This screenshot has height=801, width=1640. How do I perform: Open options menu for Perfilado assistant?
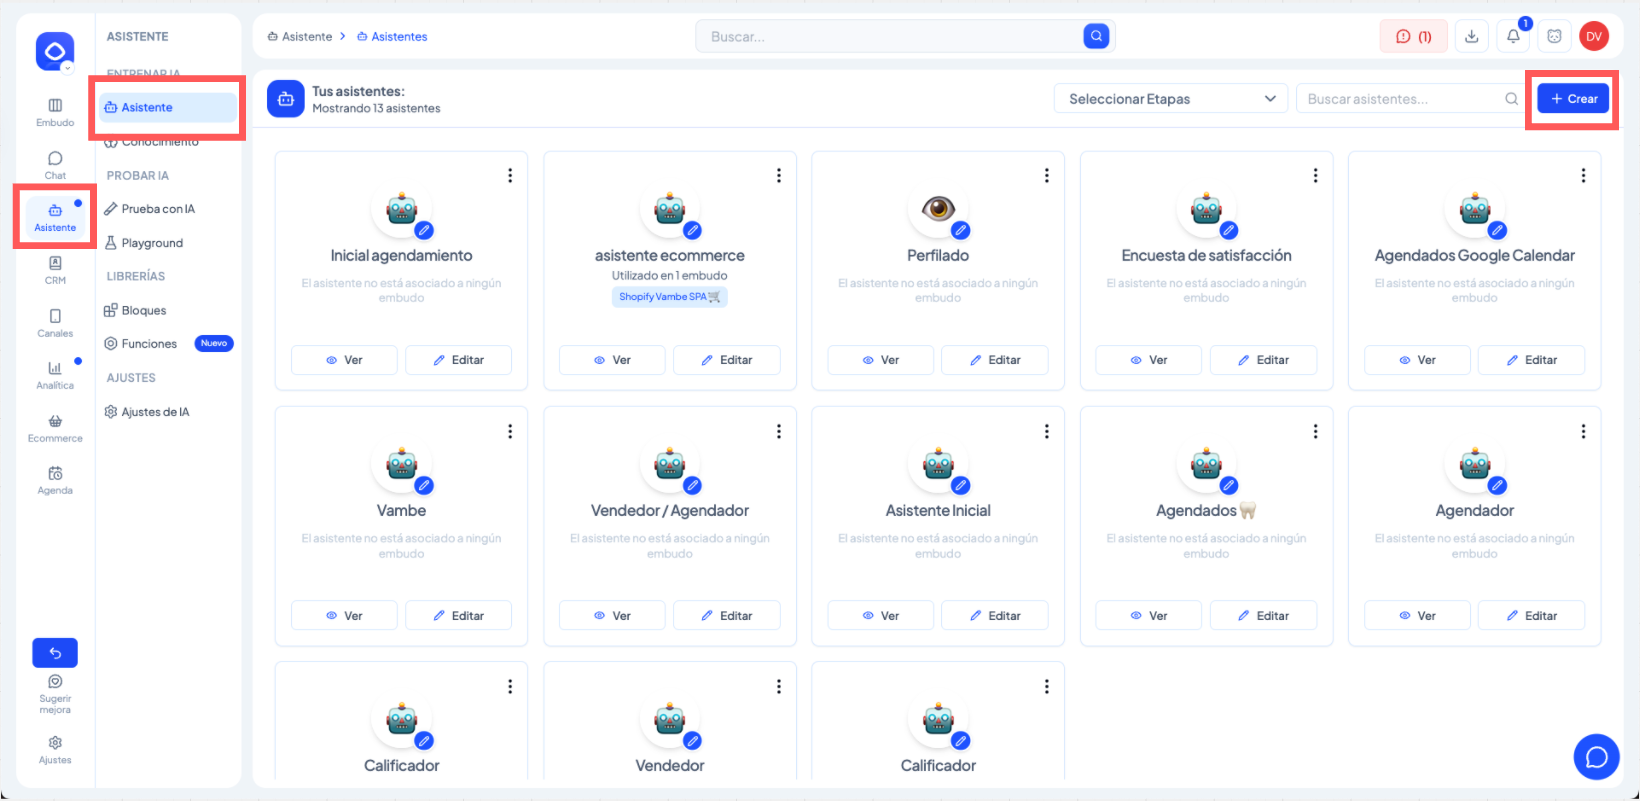click(x=1046, y=176)
